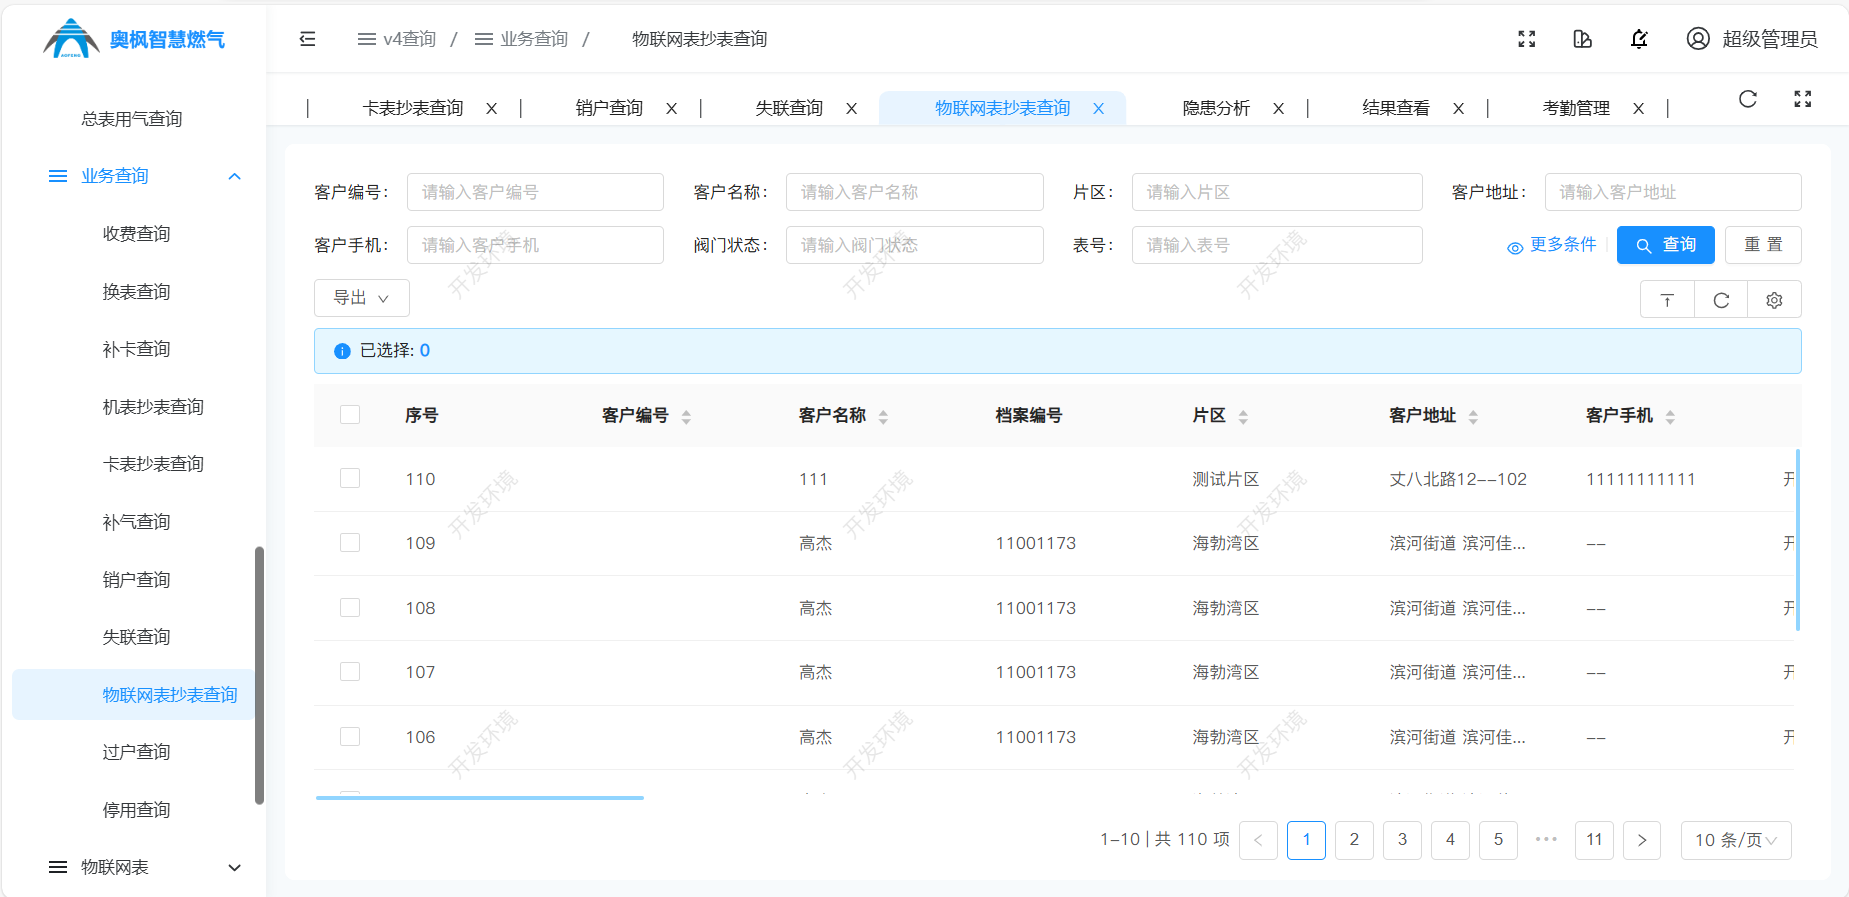The image size is (1849, 897).
Task: Close the 结果查看 tab
Action: (1459, 109)
